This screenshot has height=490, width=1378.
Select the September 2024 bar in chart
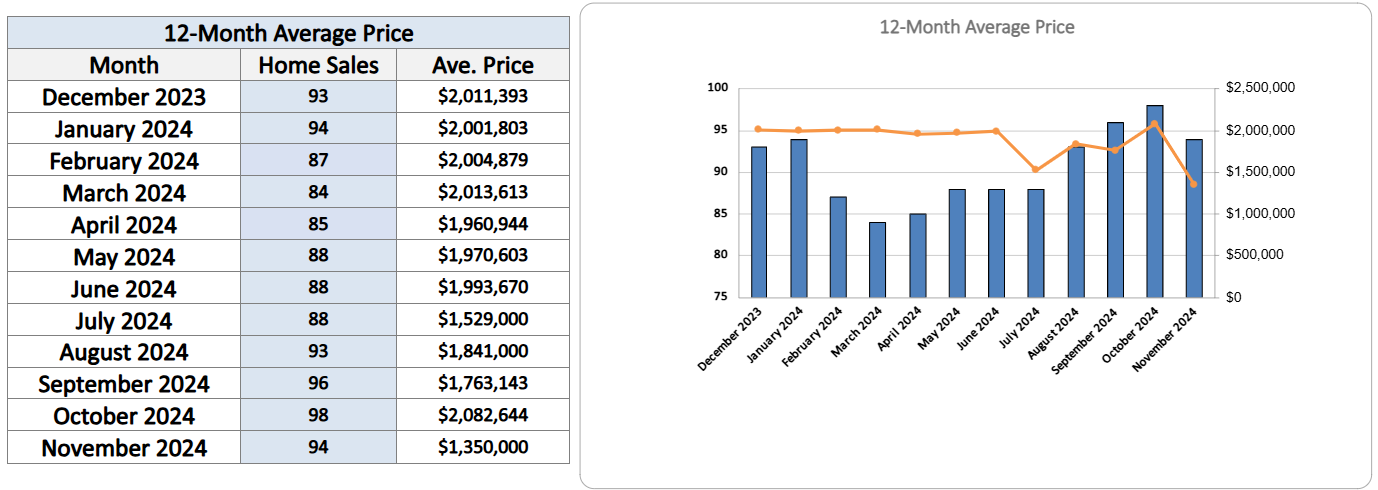pyautogui.click(x=1115, y=210)
